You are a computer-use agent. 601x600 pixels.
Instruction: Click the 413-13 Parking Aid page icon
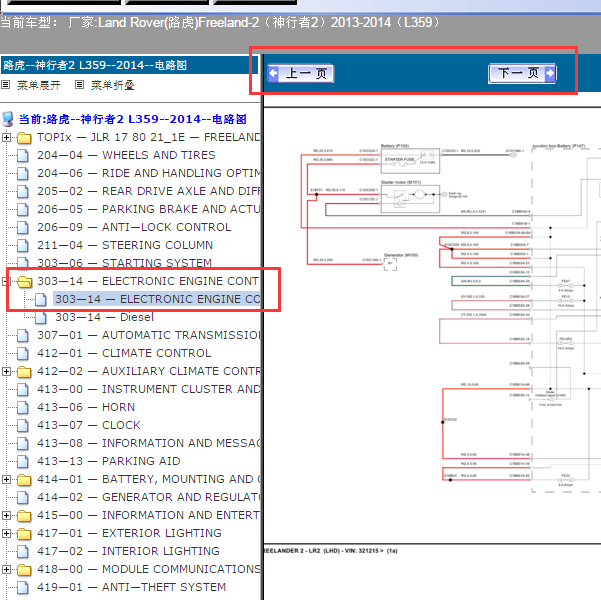point(23,462)
